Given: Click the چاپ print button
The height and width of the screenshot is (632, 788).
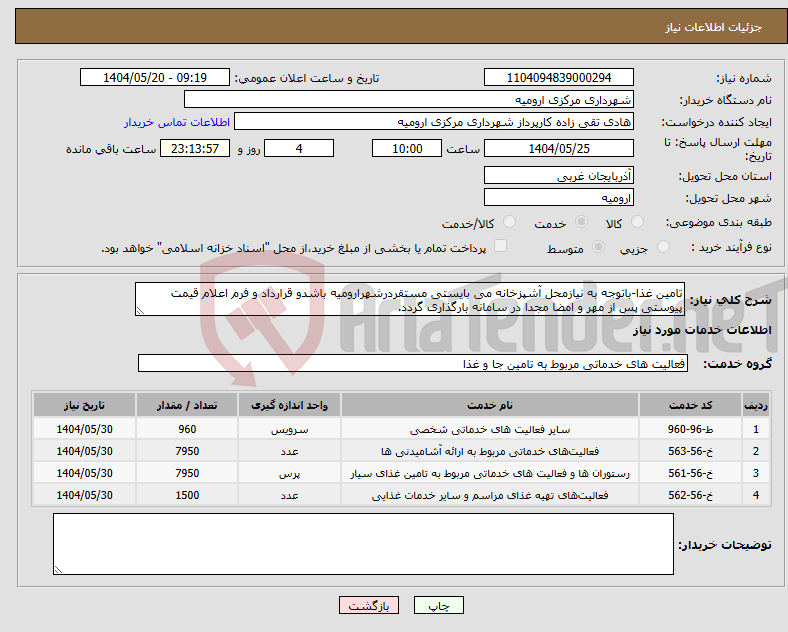Looking at the screenshot, I should point(439,605).
